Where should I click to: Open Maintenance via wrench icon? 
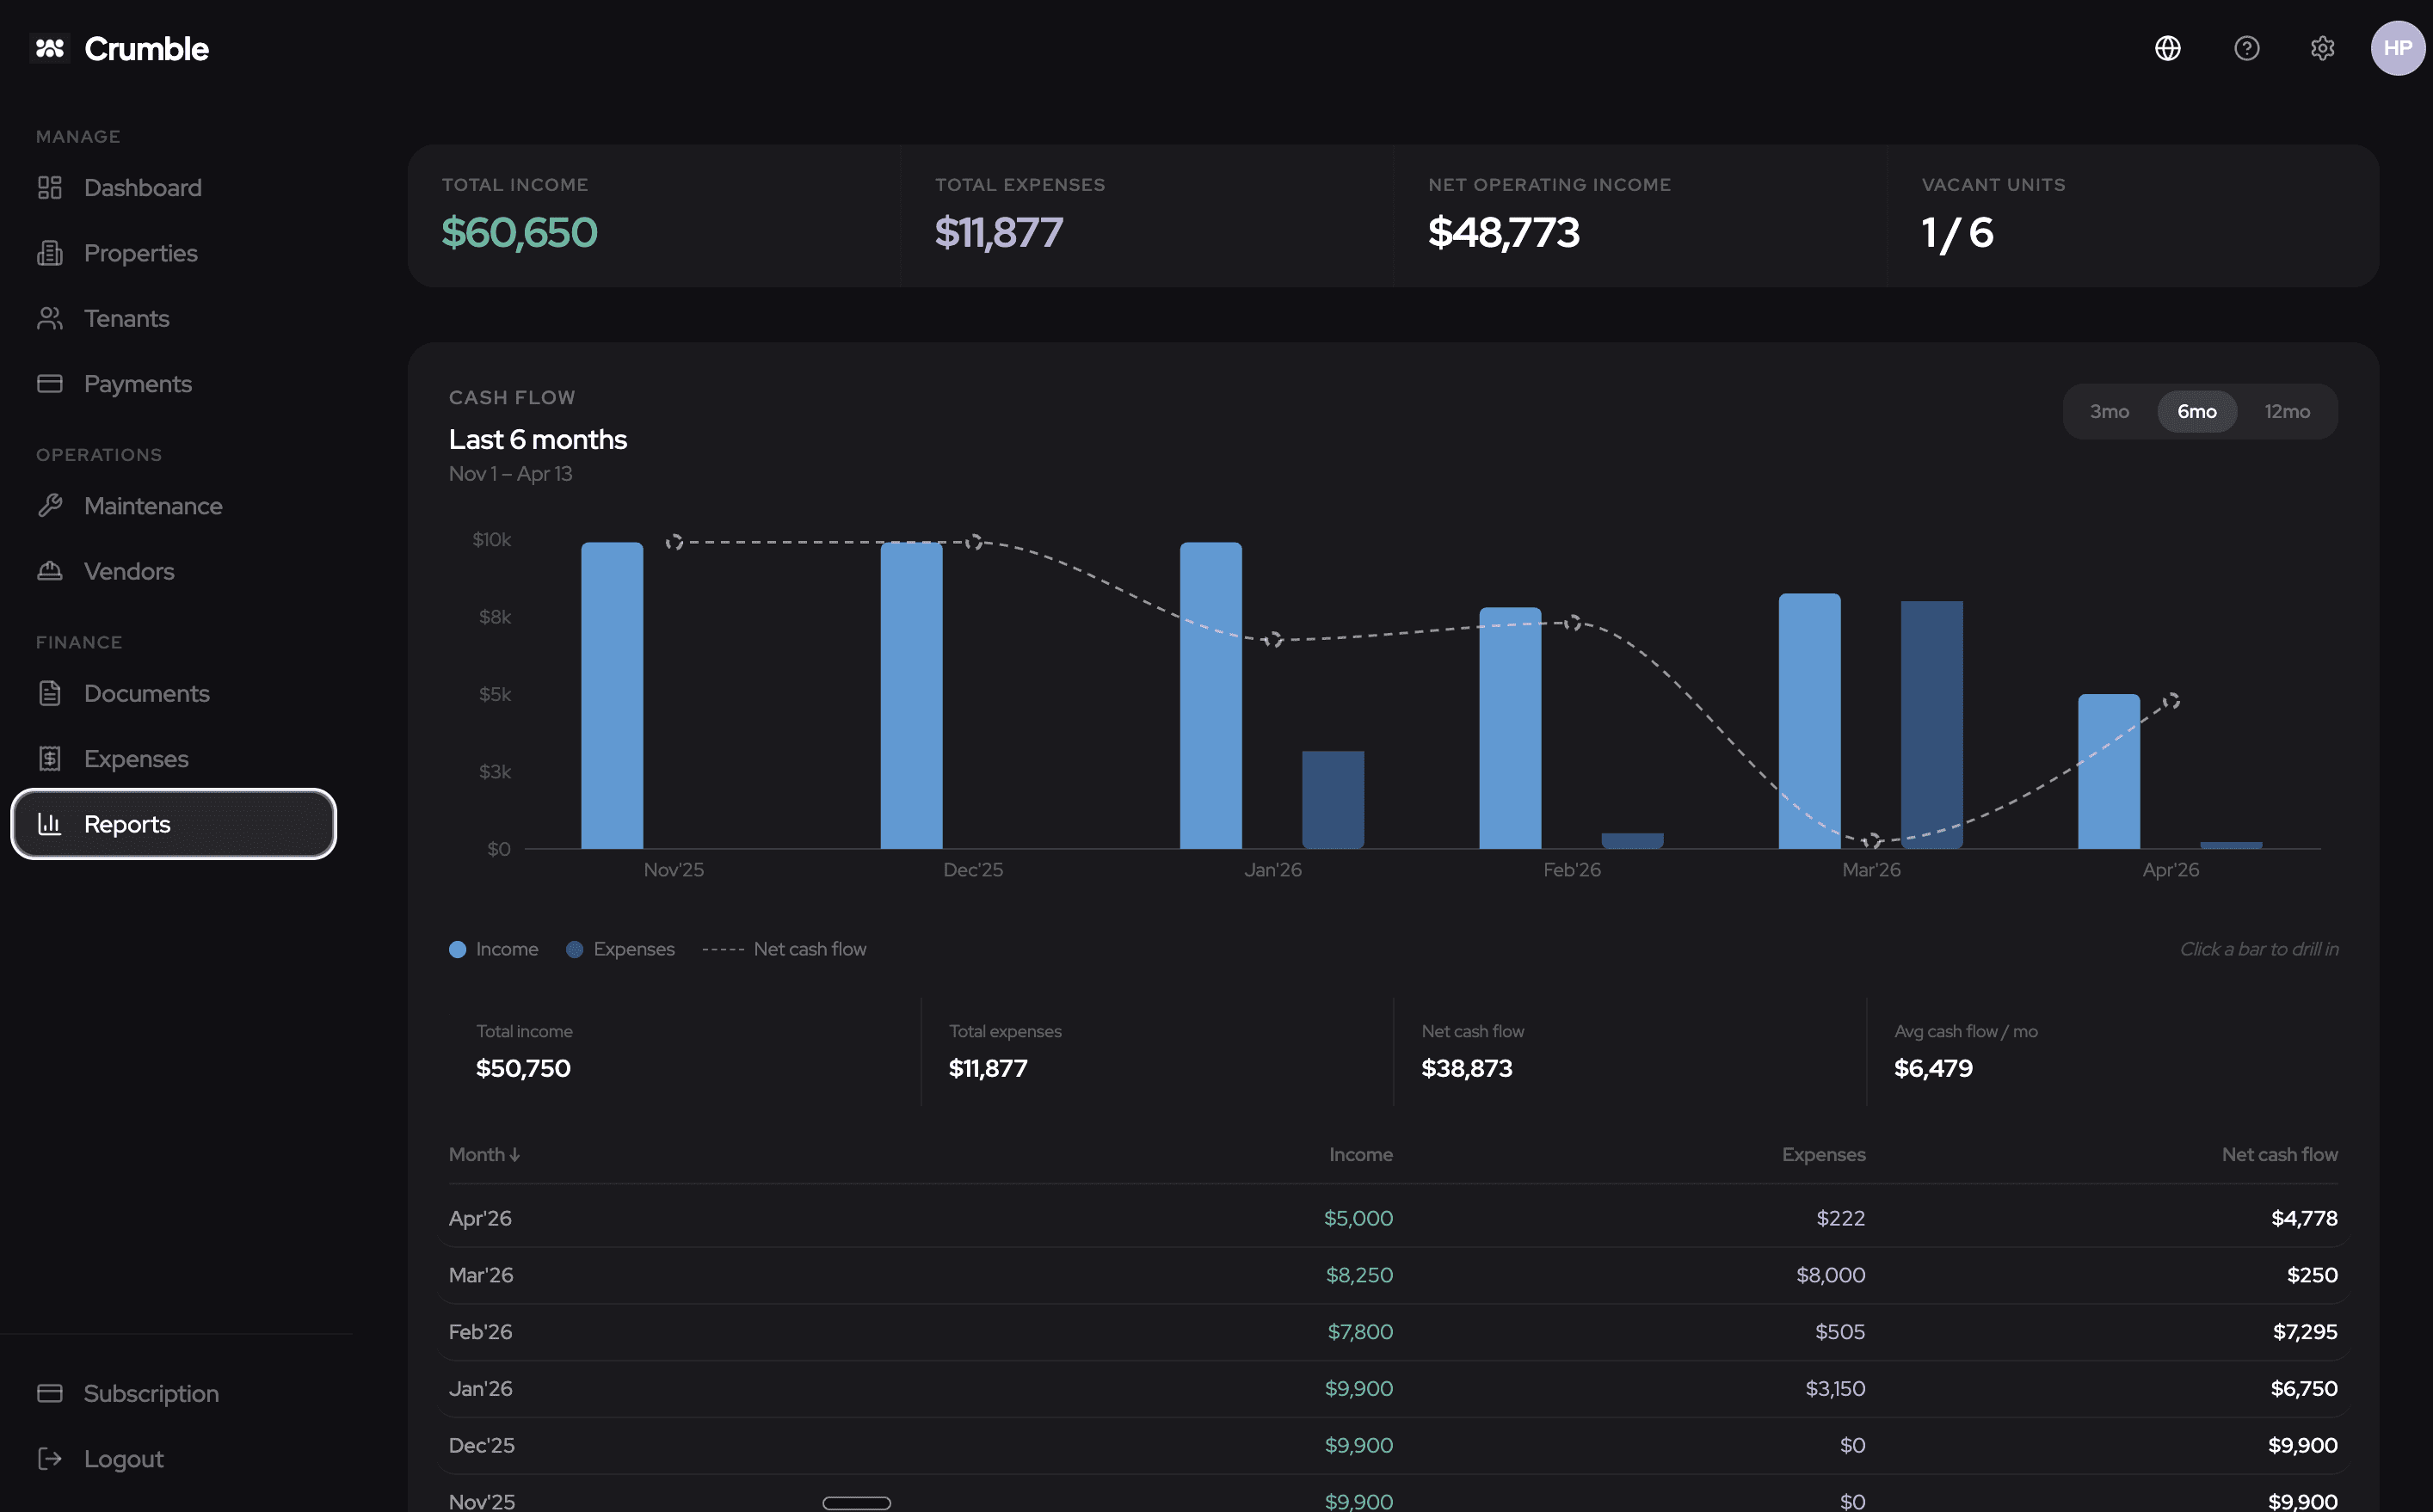click(50, 506)
